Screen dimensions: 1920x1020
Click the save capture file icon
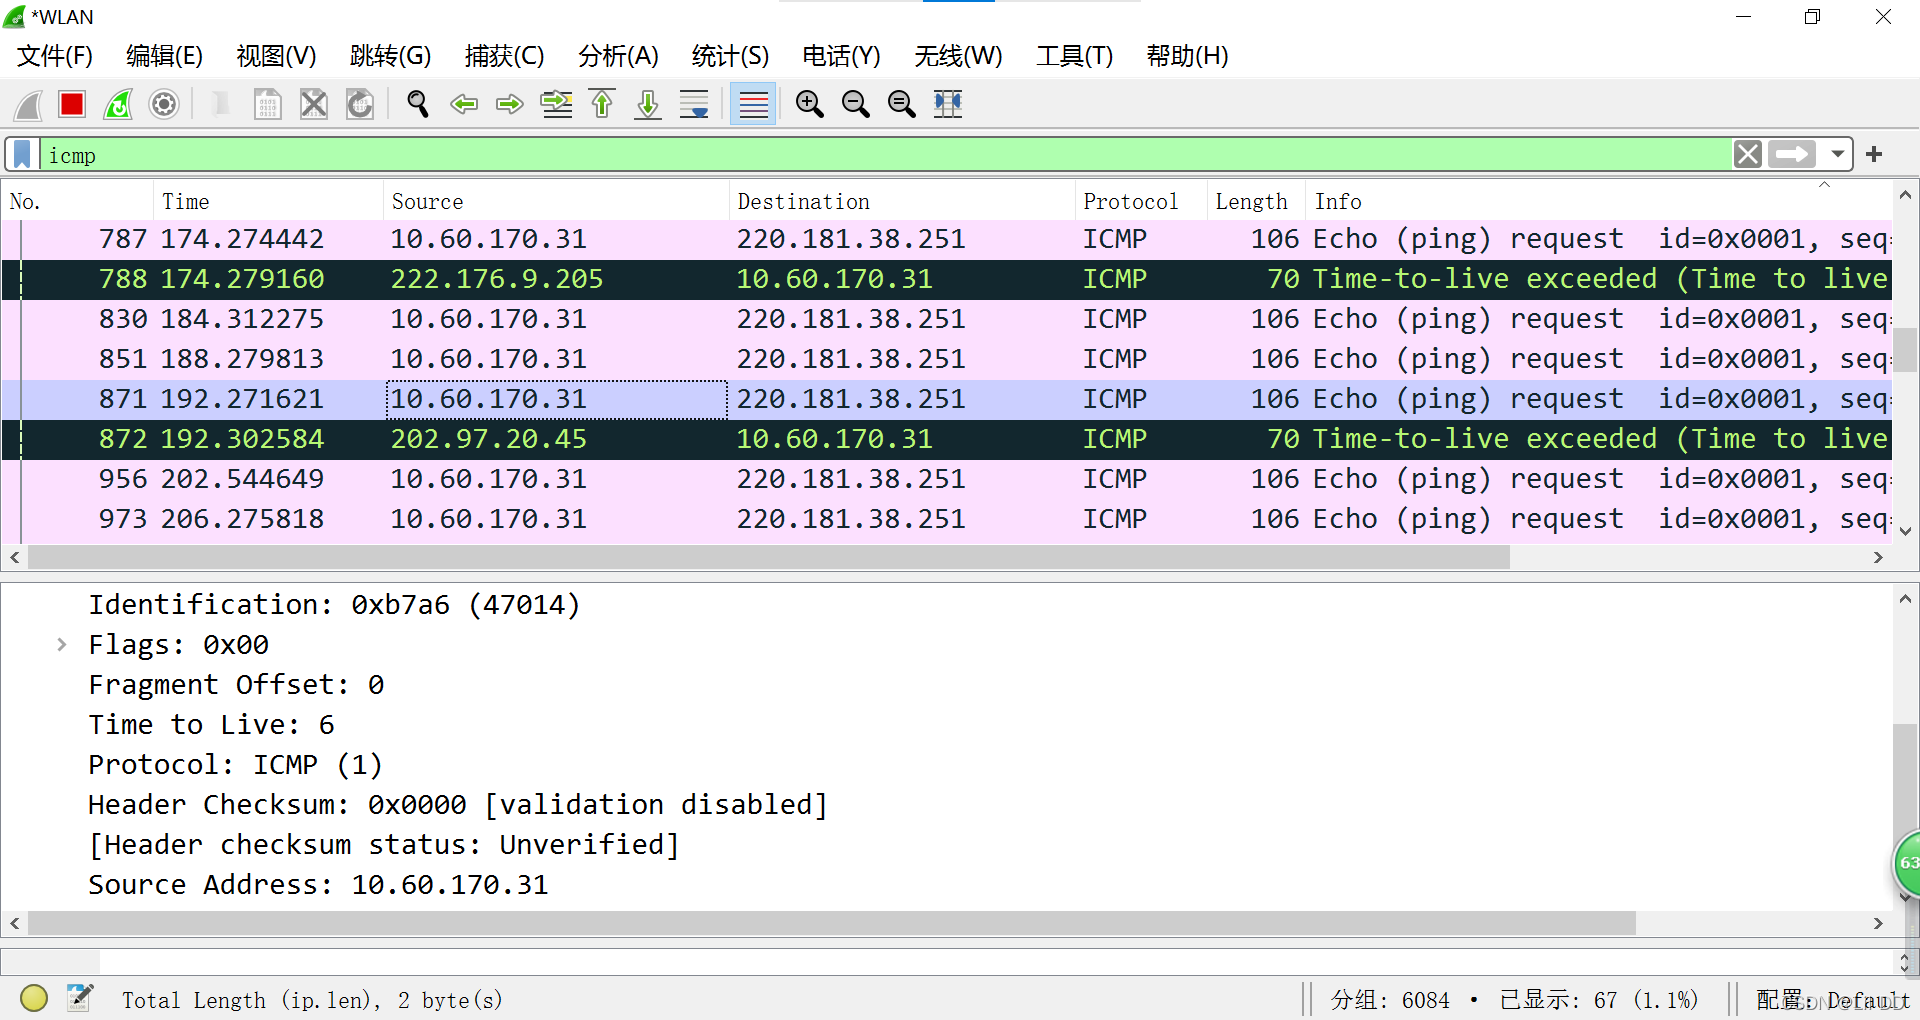[267, 104]
